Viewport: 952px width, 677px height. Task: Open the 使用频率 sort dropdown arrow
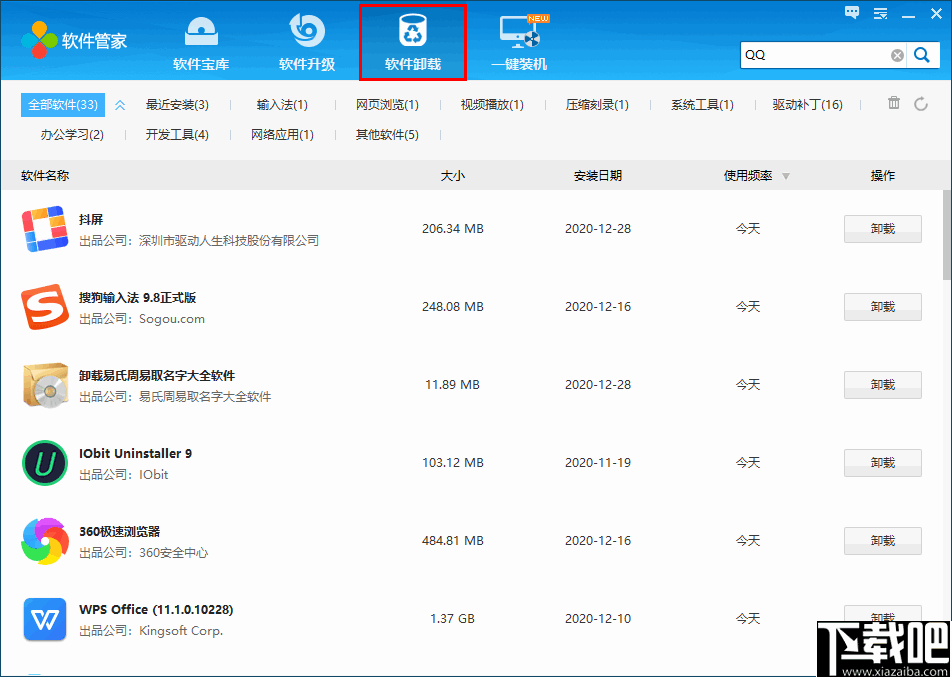click(x=787, y=175)
